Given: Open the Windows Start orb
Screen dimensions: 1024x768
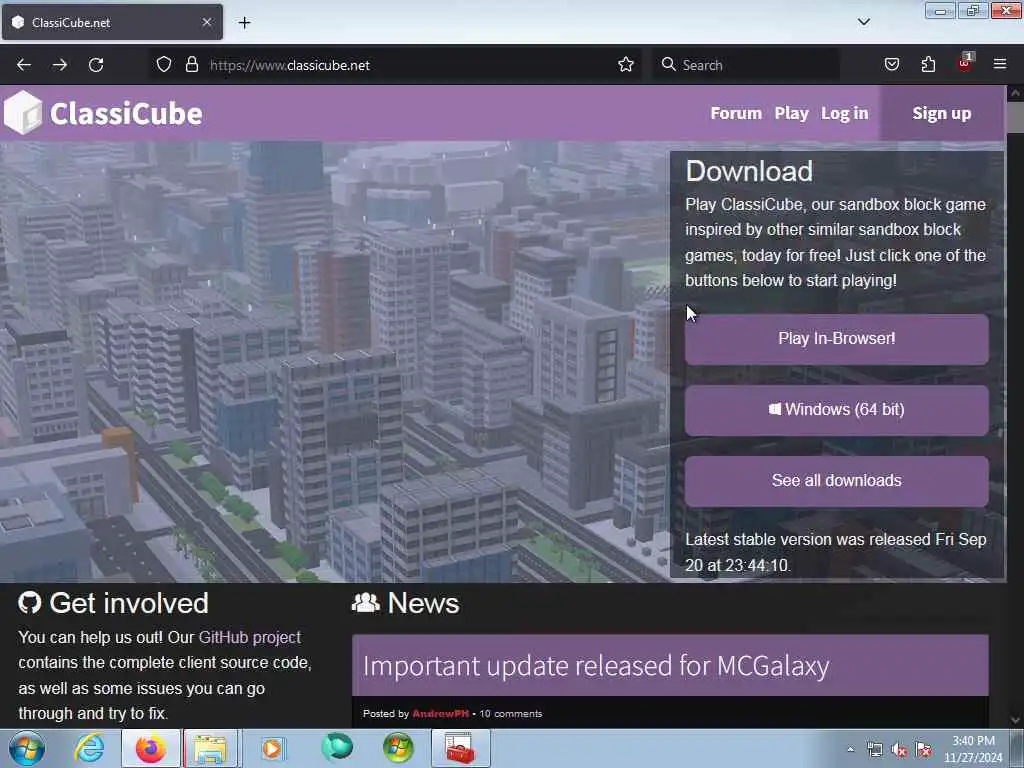Looking at the screenshot, I should 27,748.
